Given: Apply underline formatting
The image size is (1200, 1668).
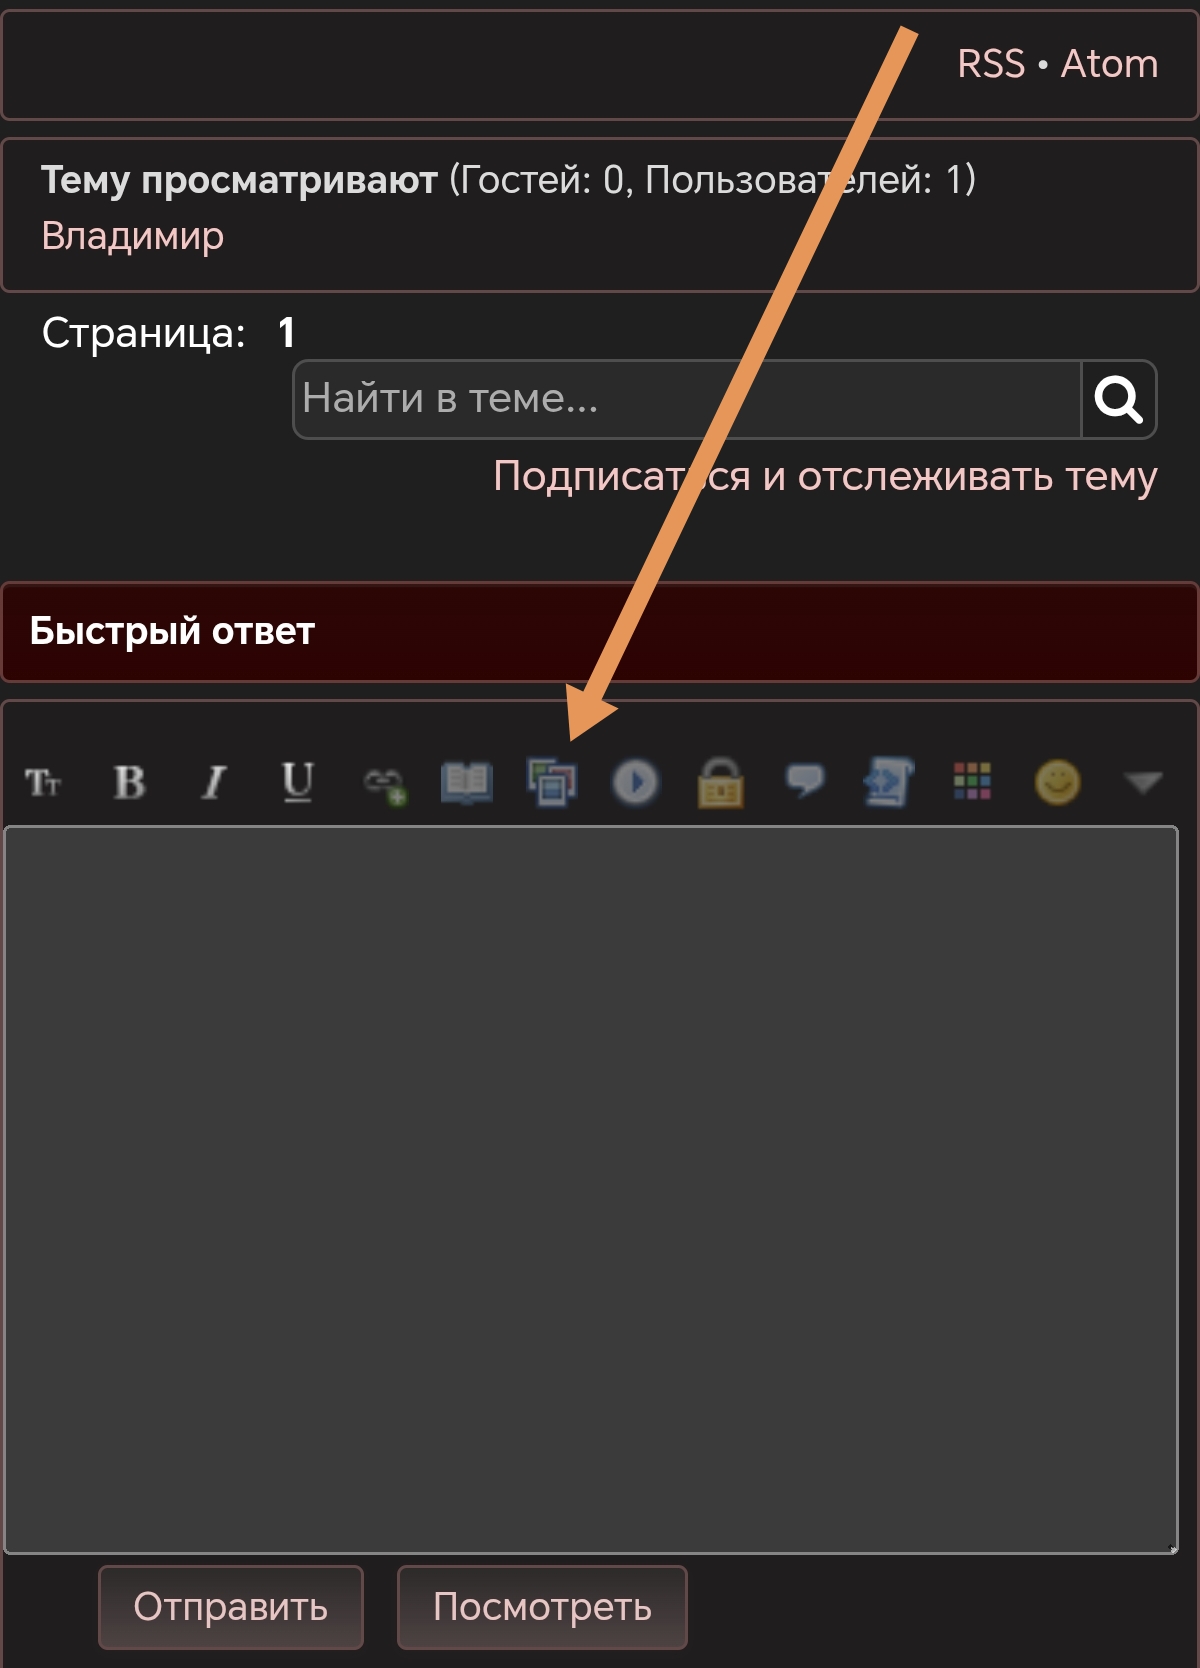Looking at the screenshot, I should pos(298,782).
